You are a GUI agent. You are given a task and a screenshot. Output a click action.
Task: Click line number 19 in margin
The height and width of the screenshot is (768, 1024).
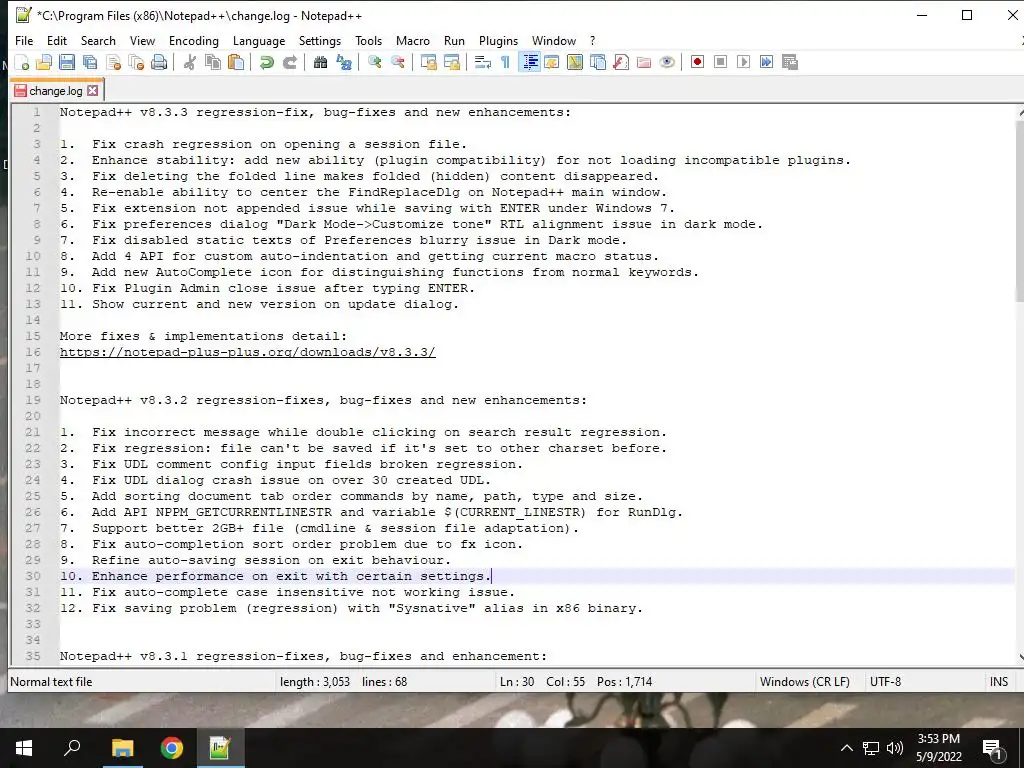pyautogui.click(x=33, y=400)
